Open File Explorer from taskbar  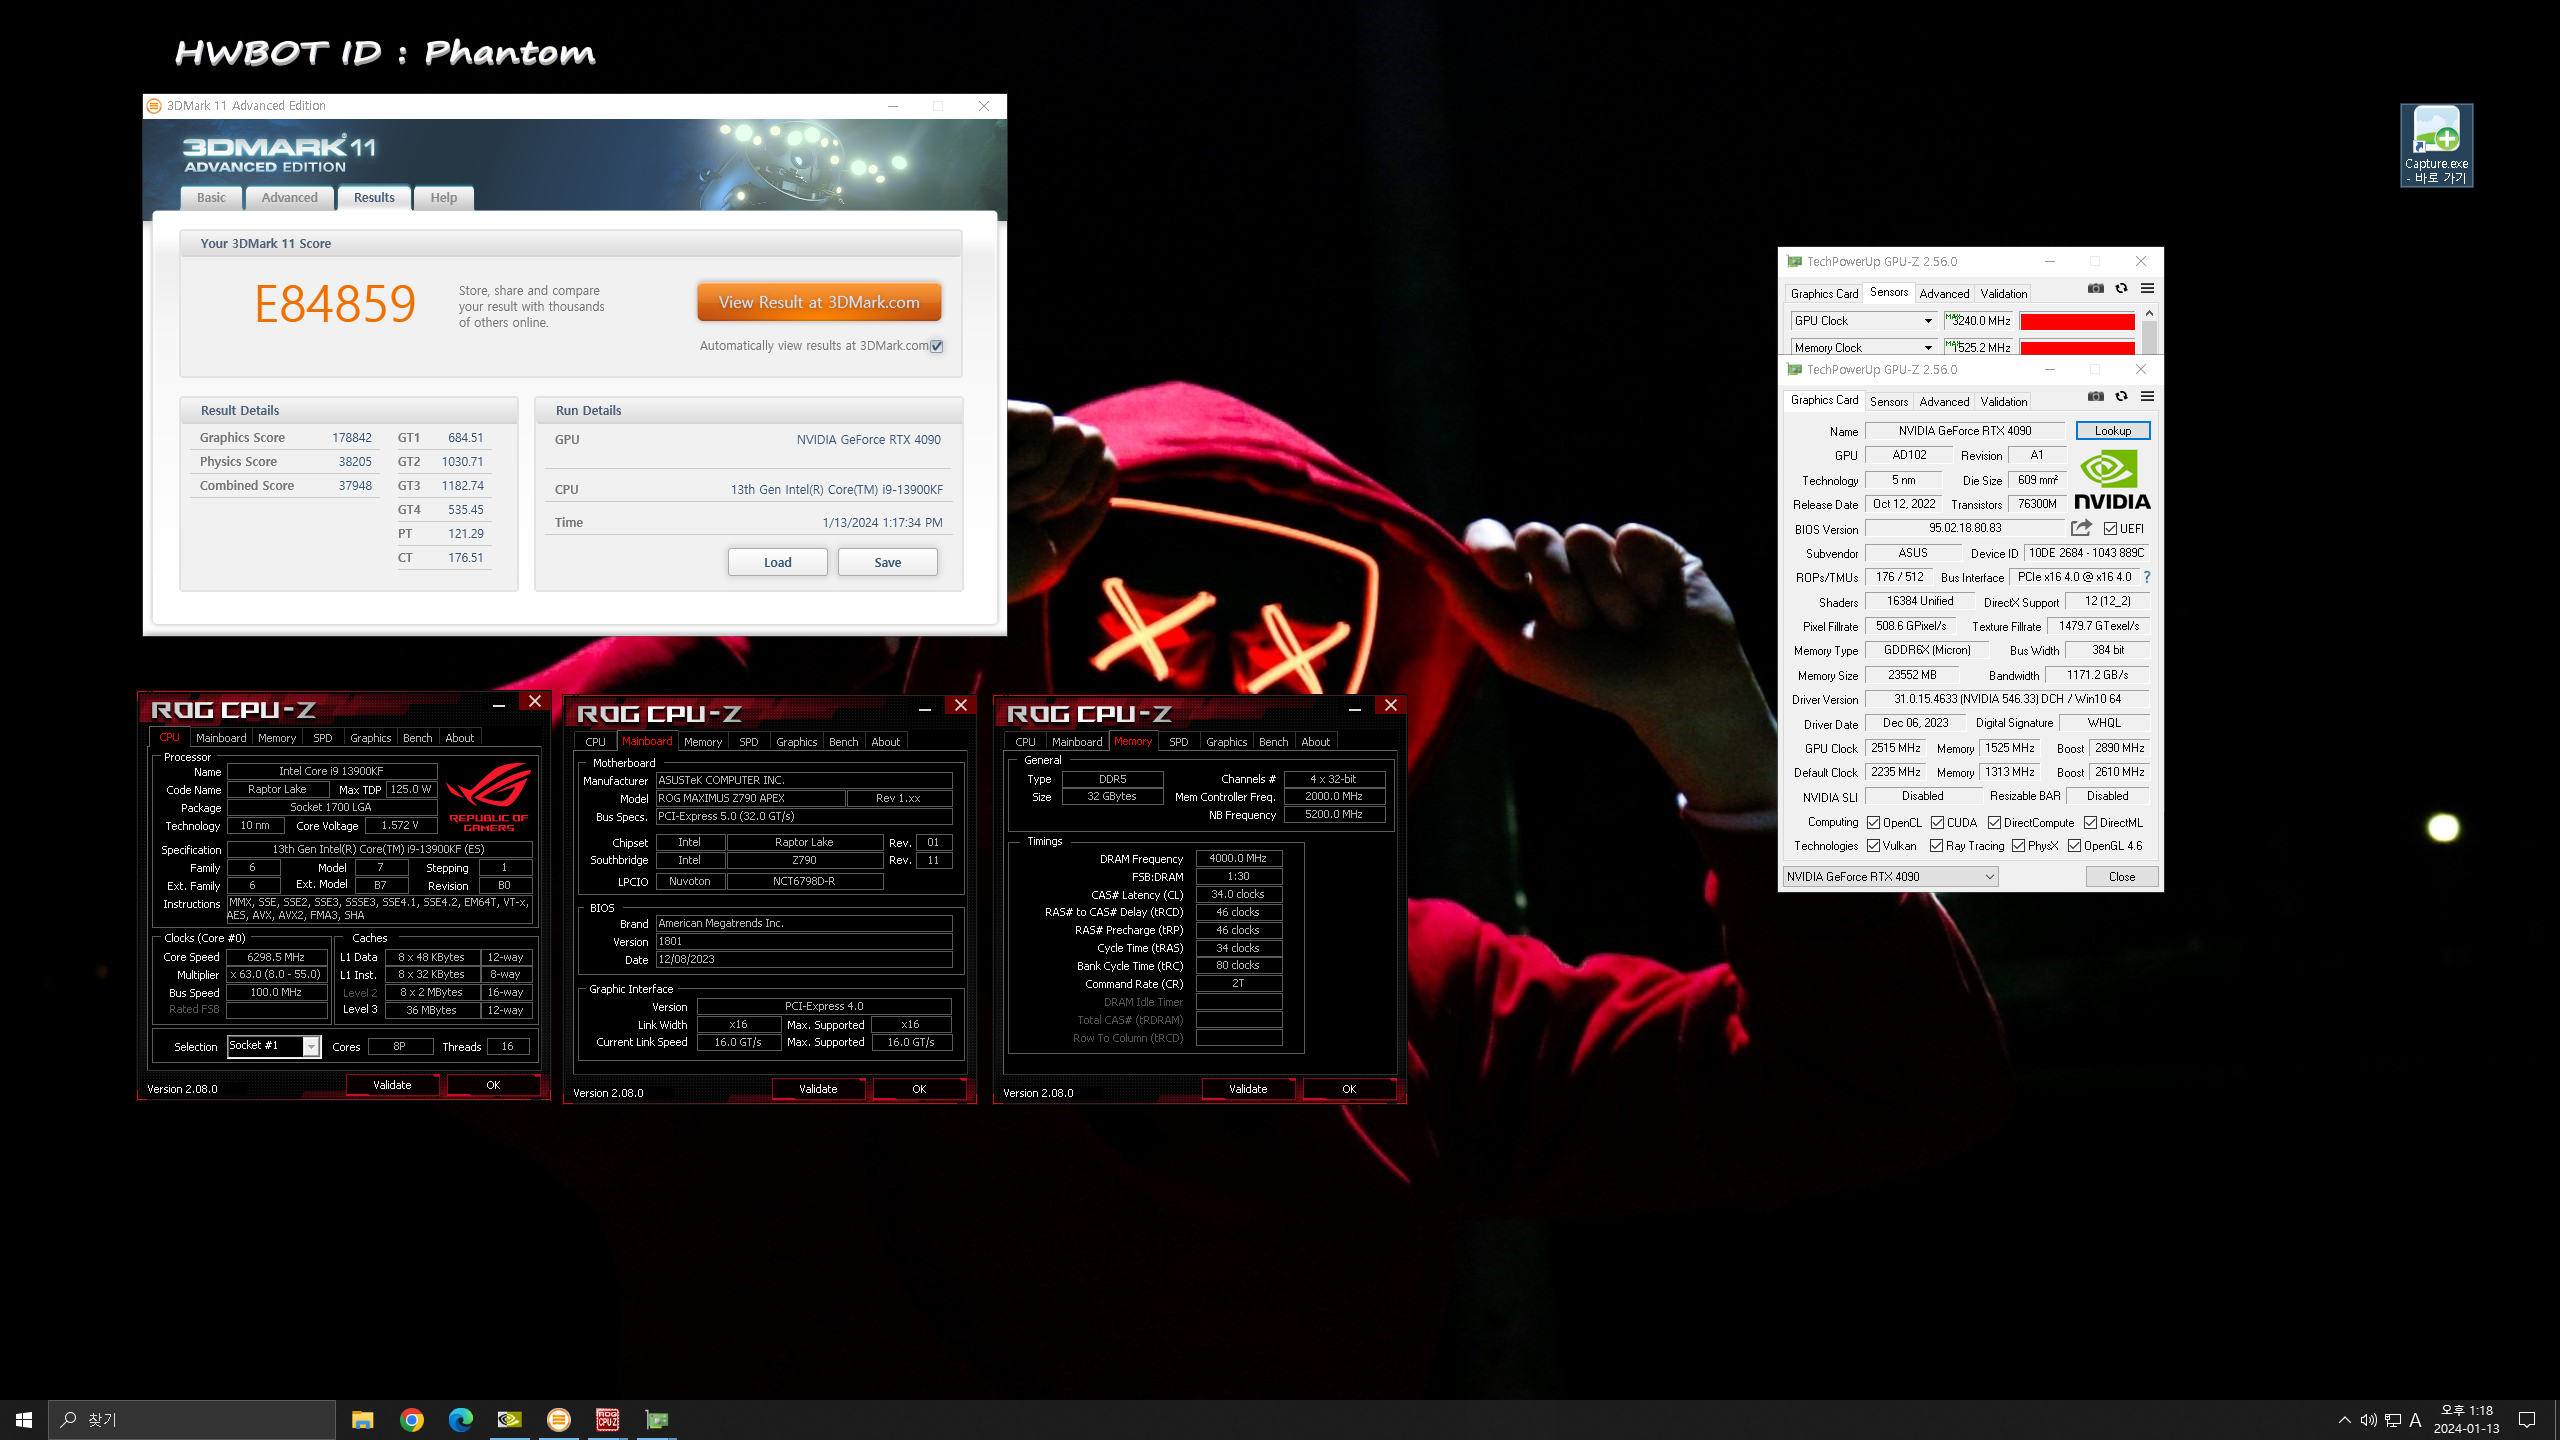(x=362, y=1419)
